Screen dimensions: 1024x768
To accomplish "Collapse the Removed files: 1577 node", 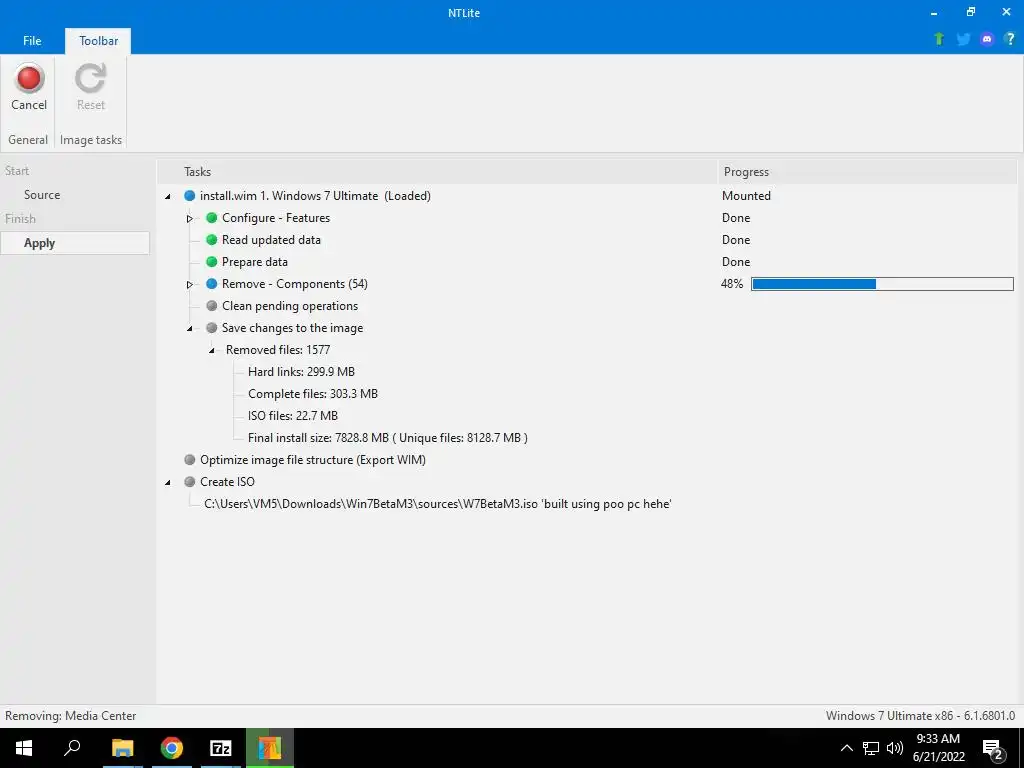I will (x=212, y=351).
